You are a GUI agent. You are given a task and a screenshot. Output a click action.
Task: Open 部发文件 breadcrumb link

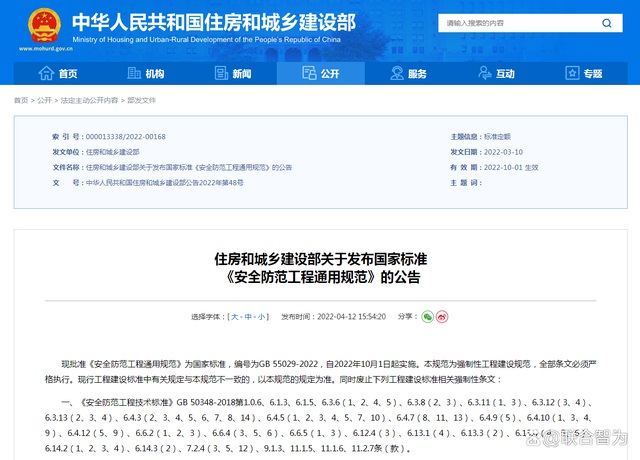[141, 100]
